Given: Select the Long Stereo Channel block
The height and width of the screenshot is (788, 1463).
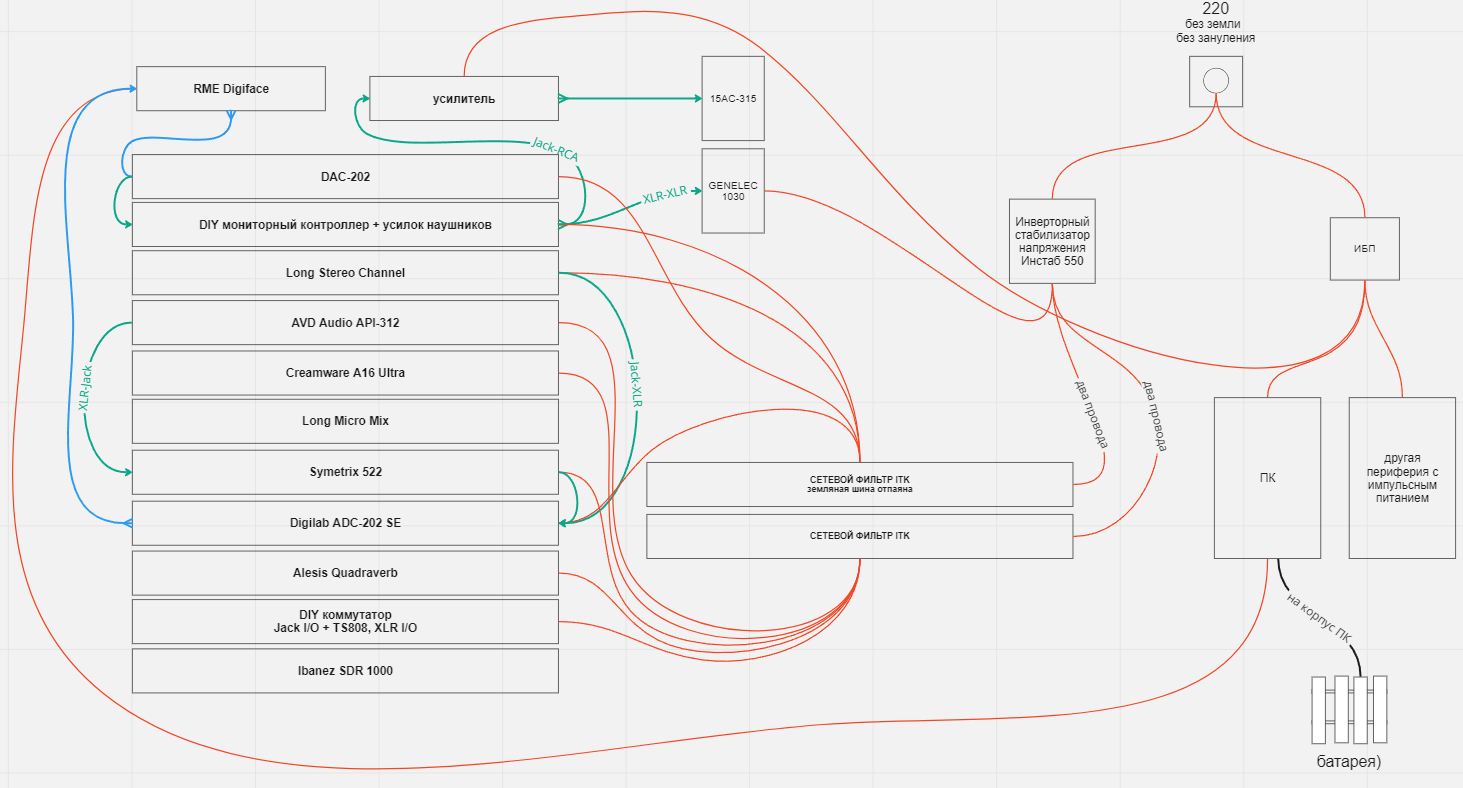Looking at the screenshot, I should click(345, 273).
